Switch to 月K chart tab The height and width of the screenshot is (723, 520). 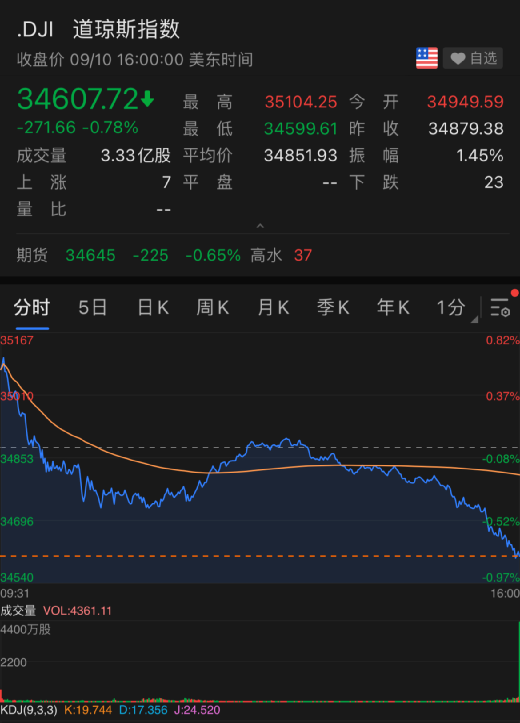(273, 308)
